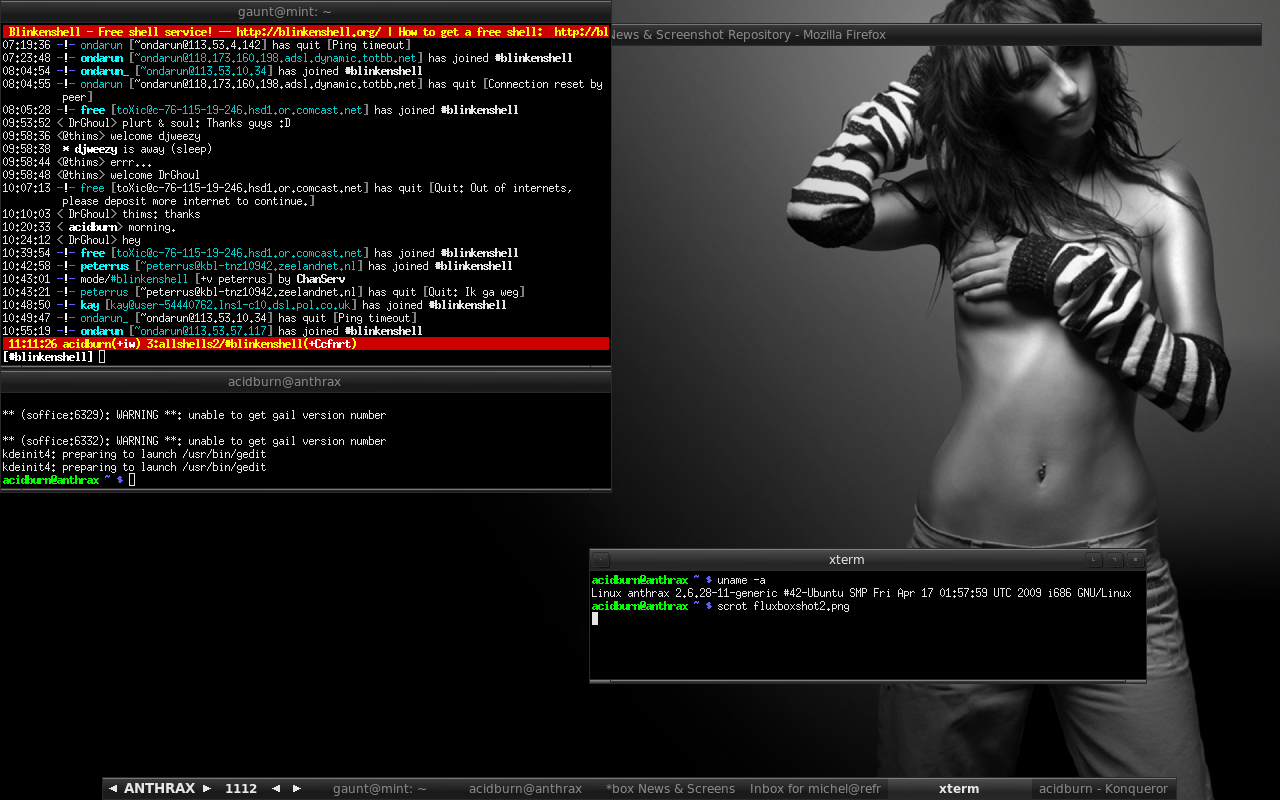
Task: Click 'scrot fluxboxshot2.png' command in xterm
Action: [783, 606]
